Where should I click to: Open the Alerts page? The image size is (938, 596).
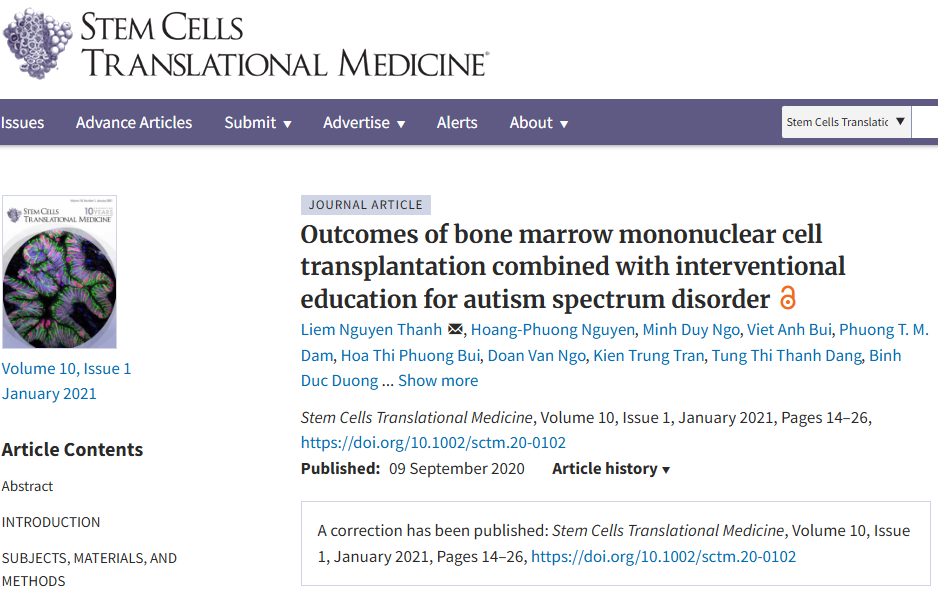point(457,123)
